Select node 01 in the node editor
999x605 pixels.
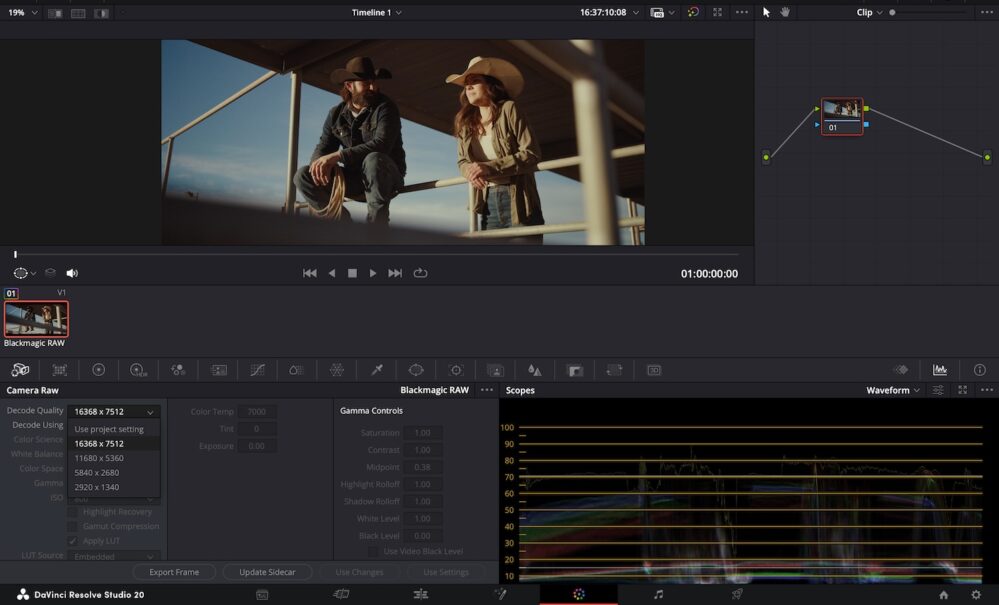(842, 116)
